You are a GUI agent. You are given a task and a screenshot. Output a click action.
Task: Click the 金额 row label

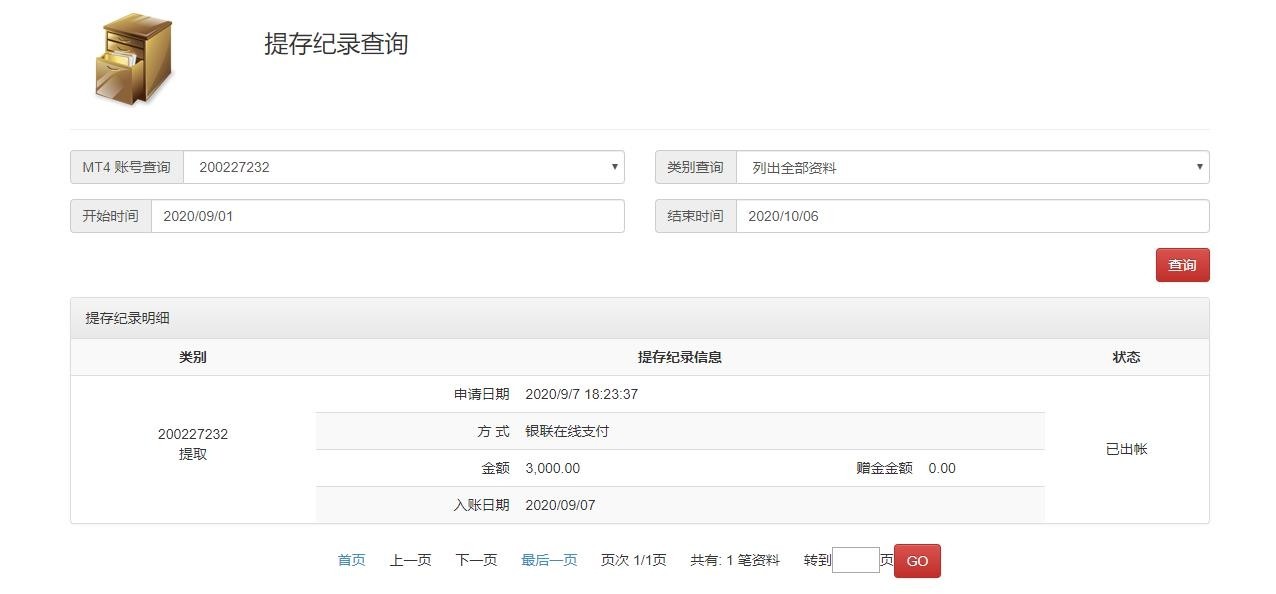pyautogui.click(x=496, y=468)
